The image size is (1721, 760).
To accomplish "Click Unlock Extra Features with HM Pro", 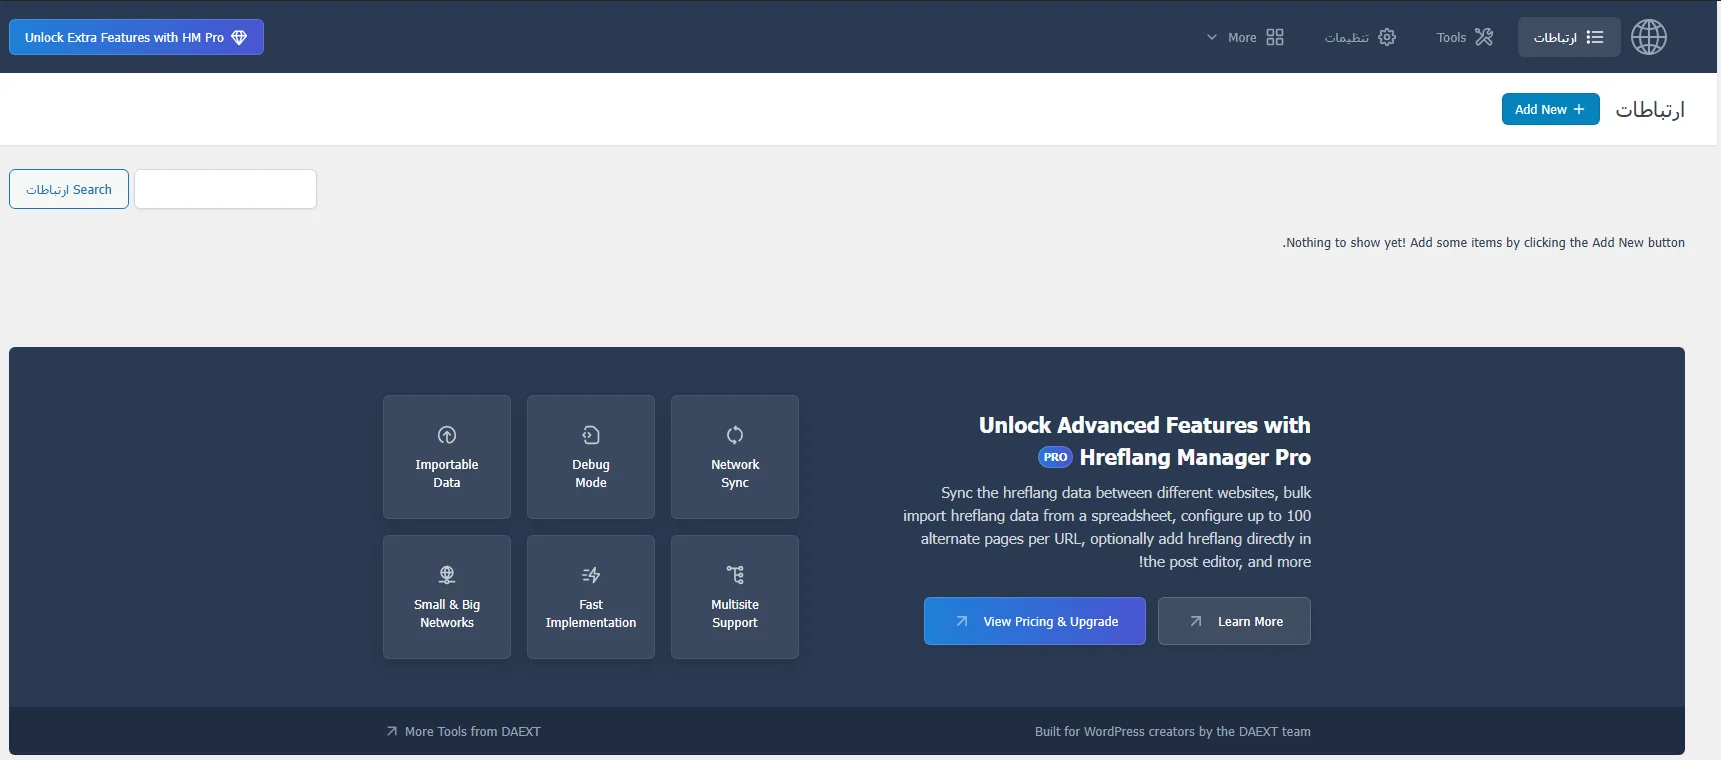I will click(136, 37).
